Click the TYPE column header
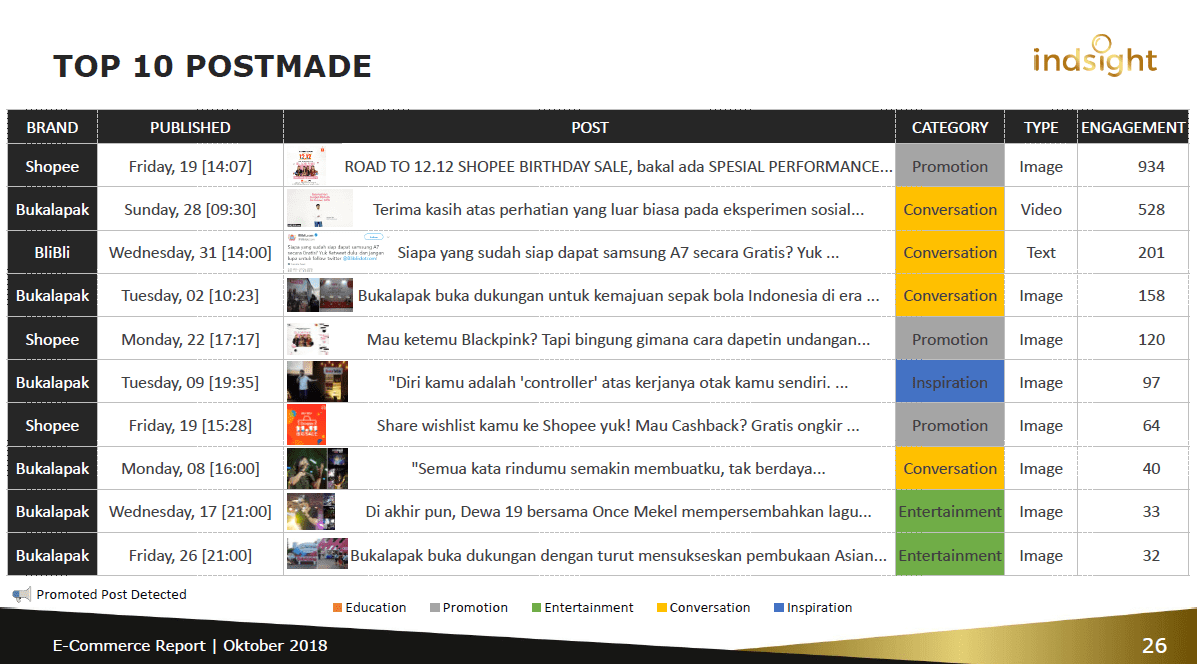This screenshot has width=1197, height=664. (1041, 127)
